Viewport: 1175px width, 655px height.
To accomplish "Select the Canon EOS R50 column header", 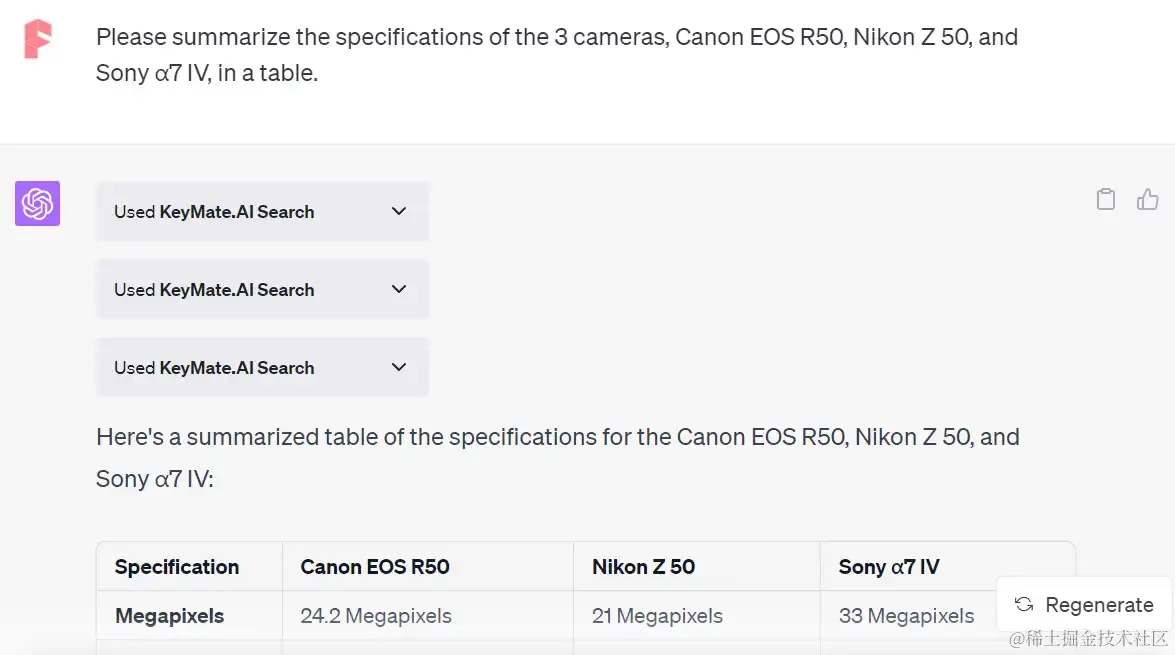I will (x=375, y=567).
